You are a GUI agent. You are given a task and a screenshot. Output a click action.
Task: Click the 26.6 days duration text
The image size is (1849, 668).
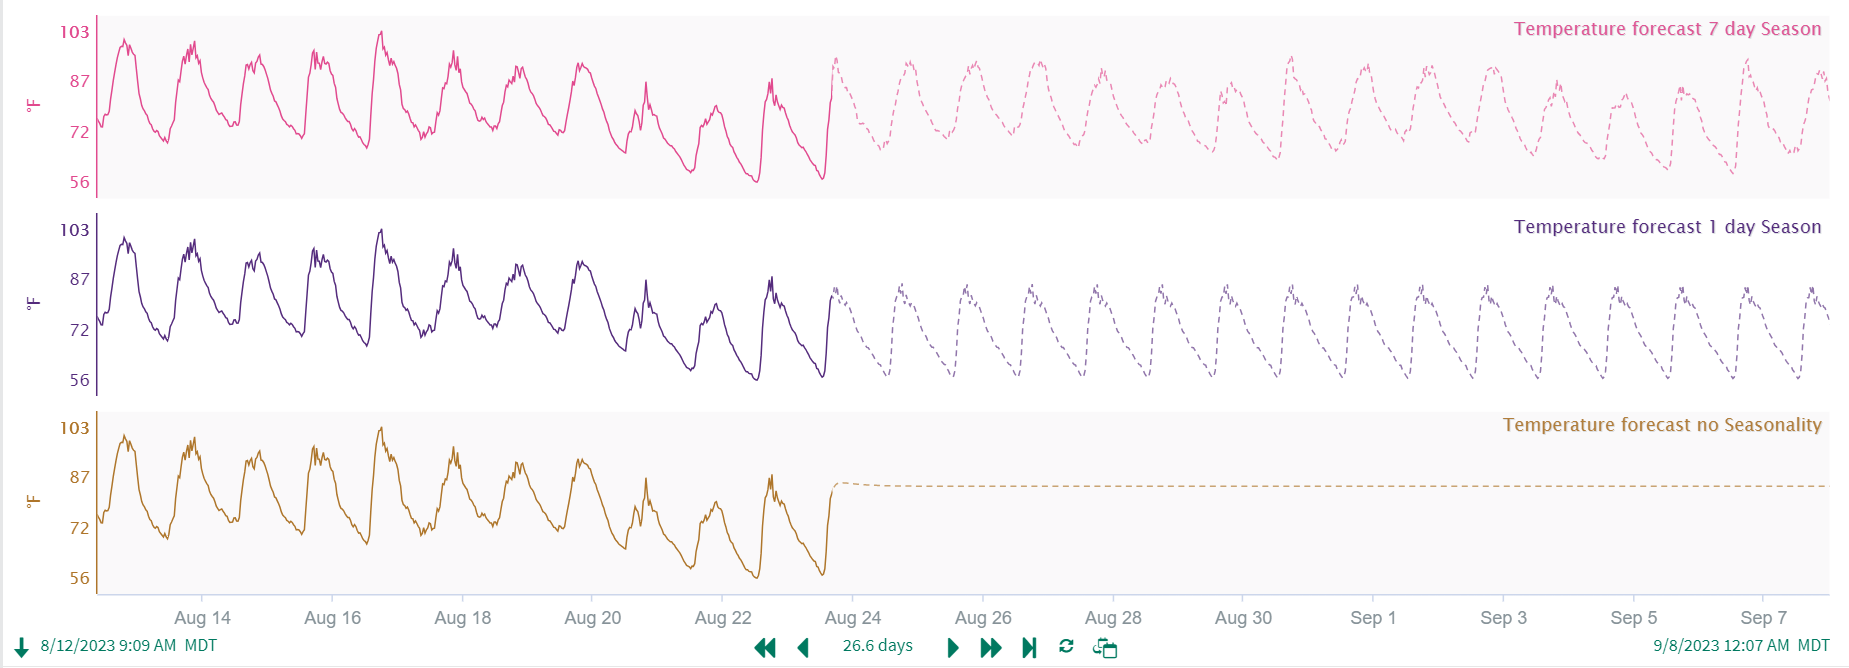tap(877, 646)
